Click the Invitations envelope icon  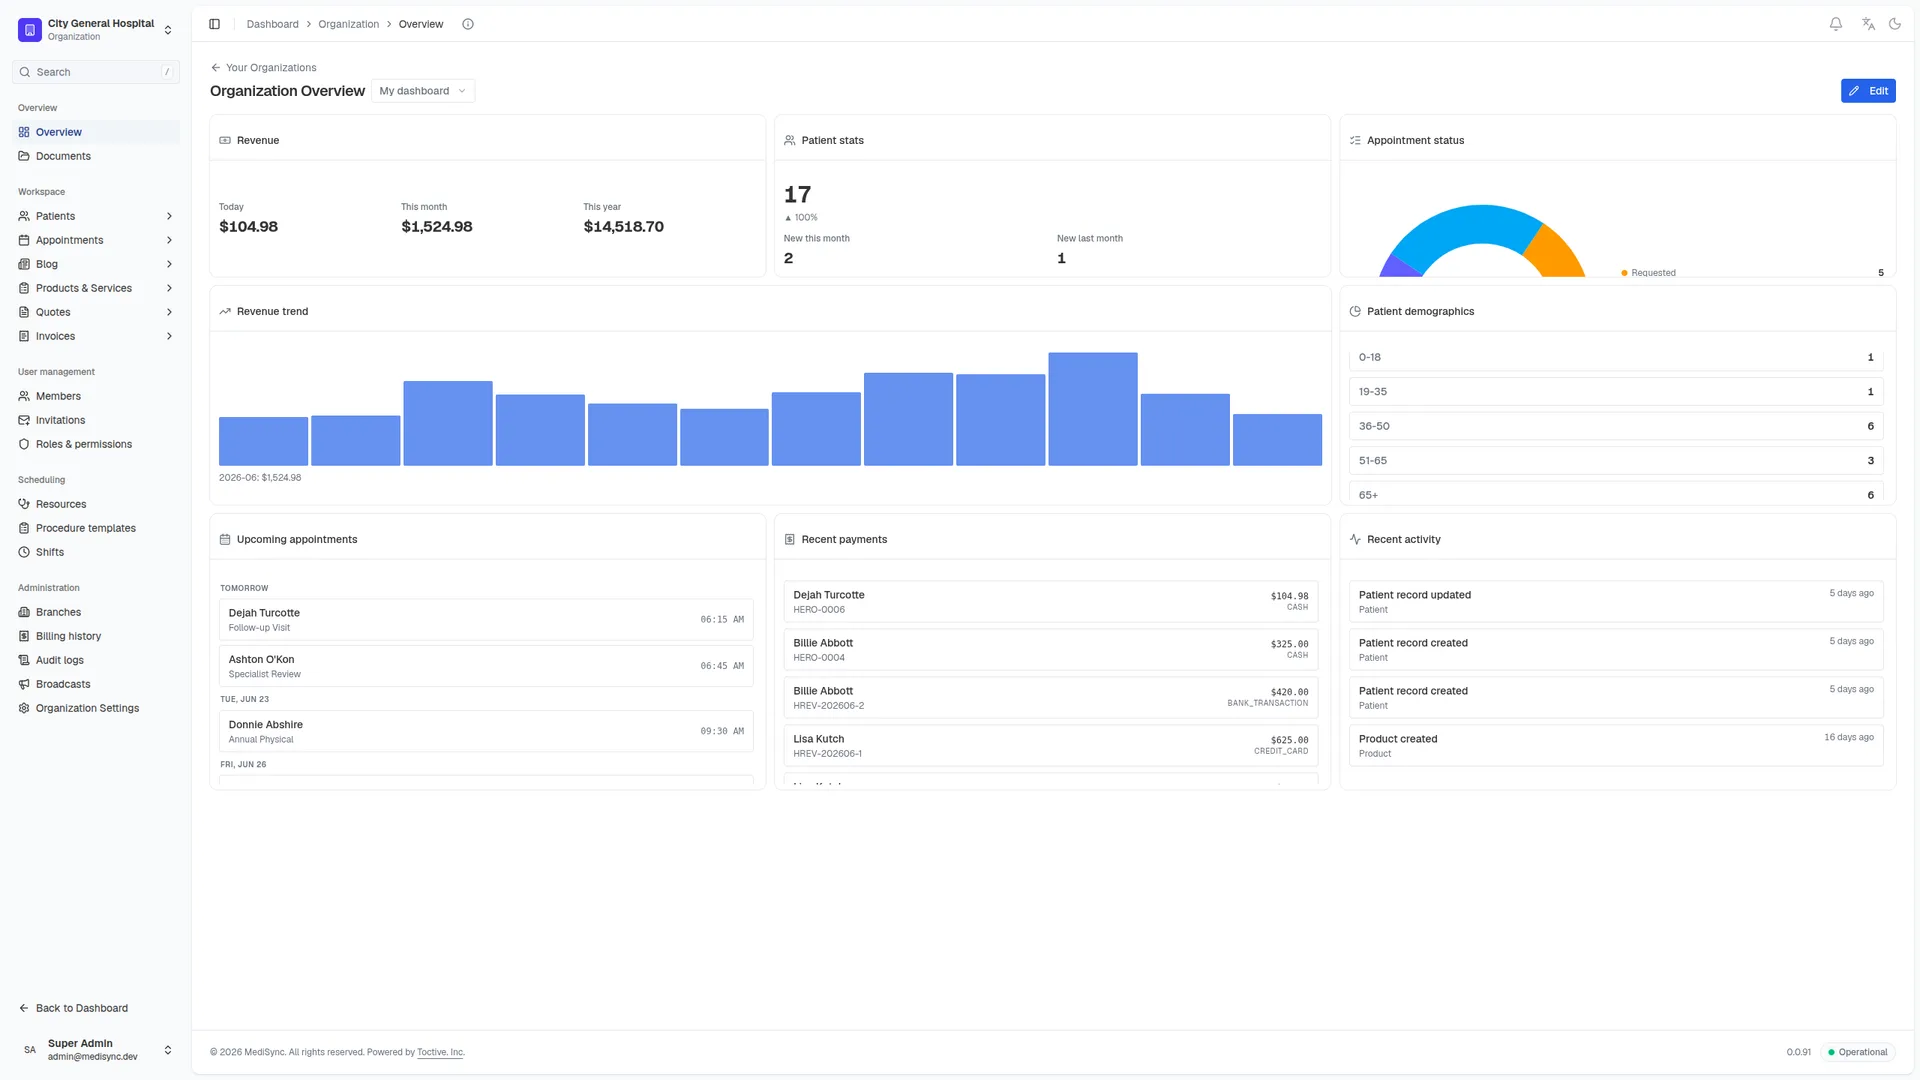(x=24, y=420)
